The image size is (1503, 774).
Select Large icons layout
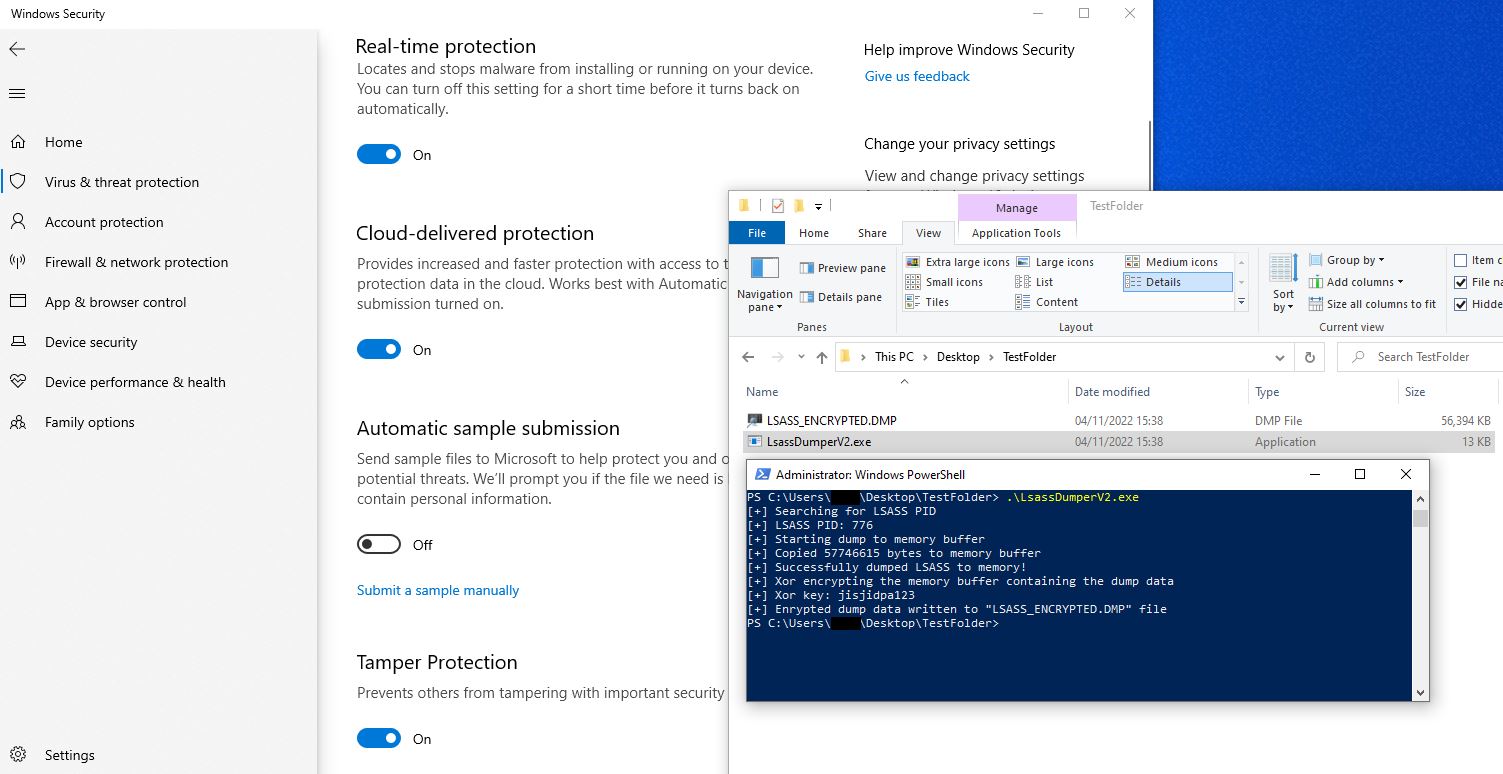(x=1054, y=262)
